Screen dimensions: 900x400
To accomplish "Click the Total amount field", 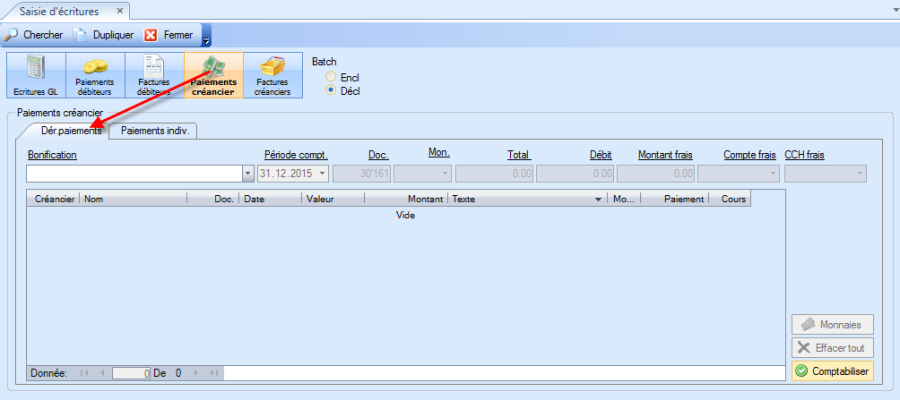I will click(x=495, y=173).
